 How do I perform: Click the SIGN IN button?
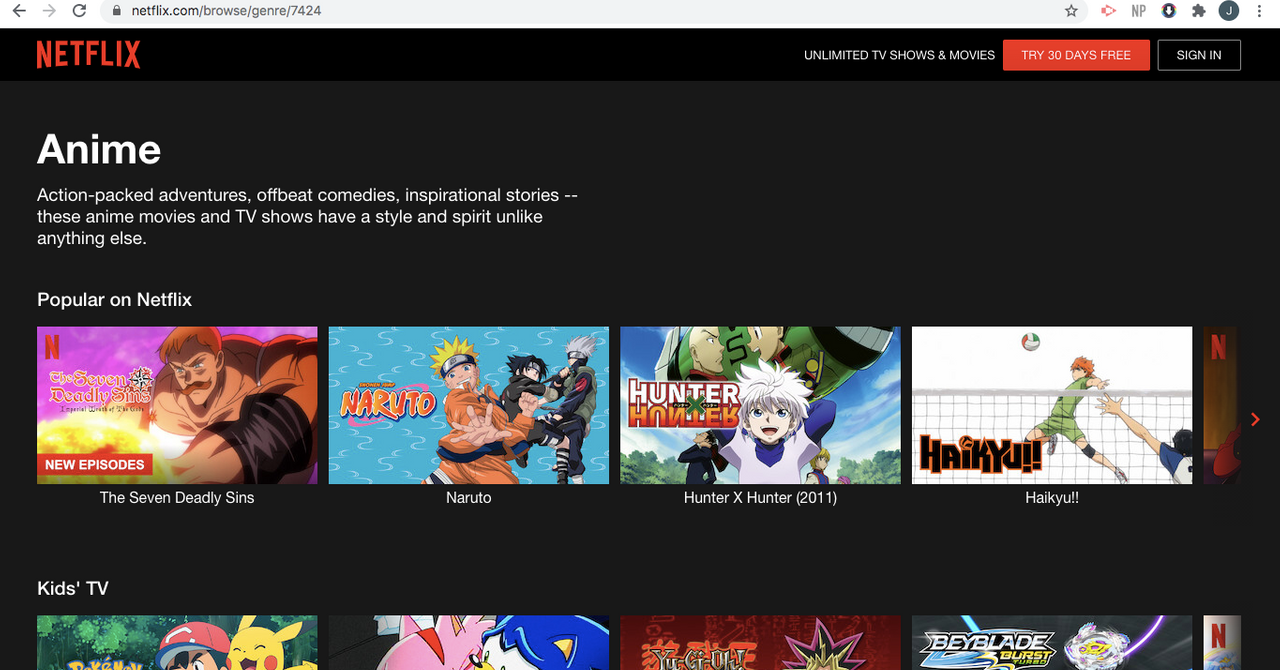pyautogui.click(x=1199, y=55)
